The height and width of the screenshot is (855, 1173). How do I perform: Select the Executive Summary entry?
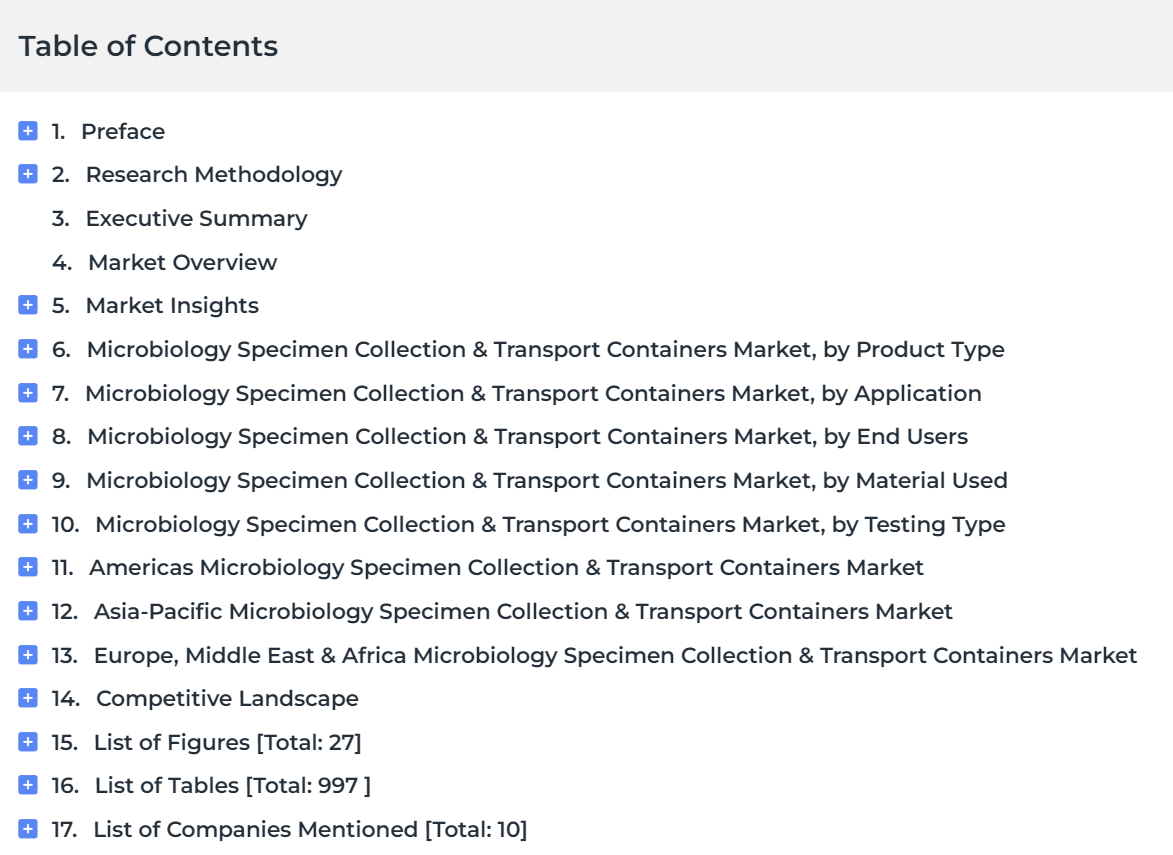pos(180,218)
